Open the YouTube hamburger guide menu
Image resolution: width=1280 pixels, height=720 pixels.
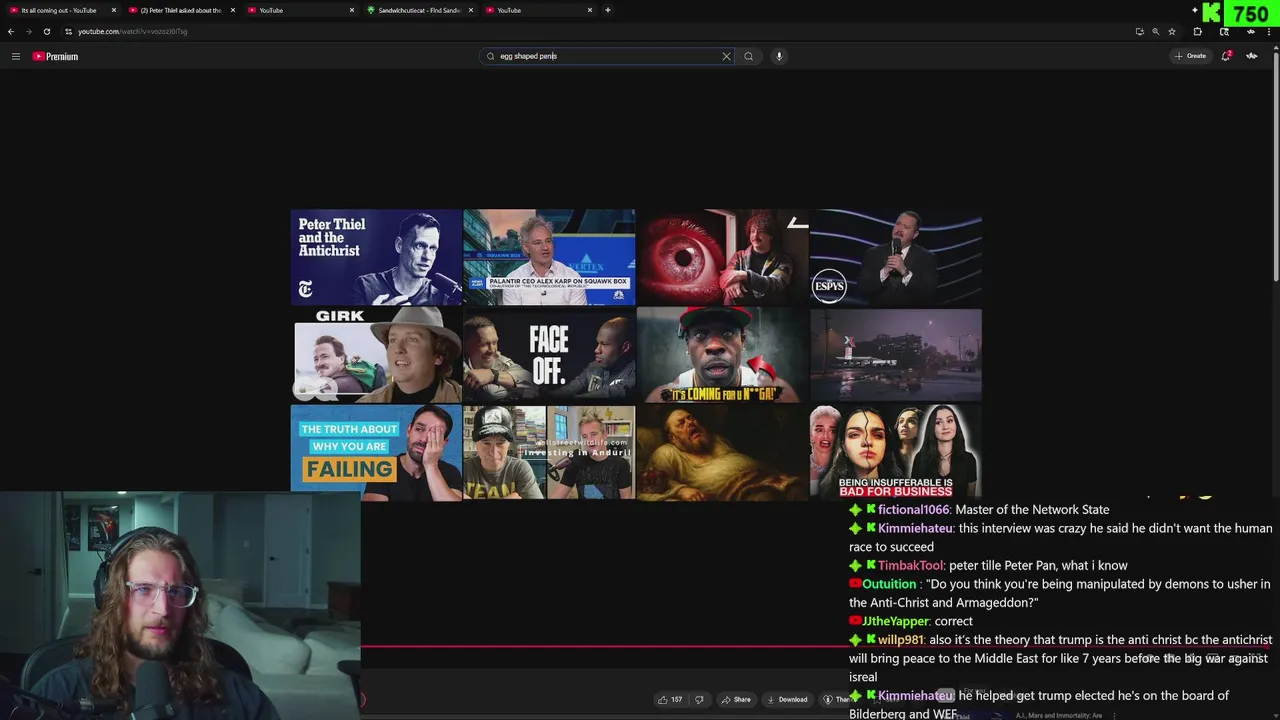pyautogui.click(x=16, y=56)
